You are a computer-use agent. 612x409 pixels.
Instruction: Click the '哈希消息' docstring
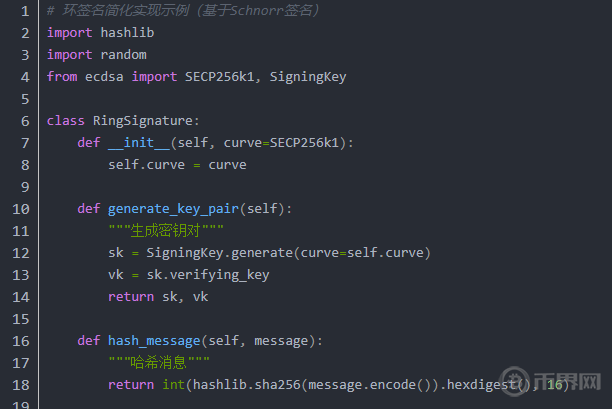pyautogui.click(x=158, y=363)
